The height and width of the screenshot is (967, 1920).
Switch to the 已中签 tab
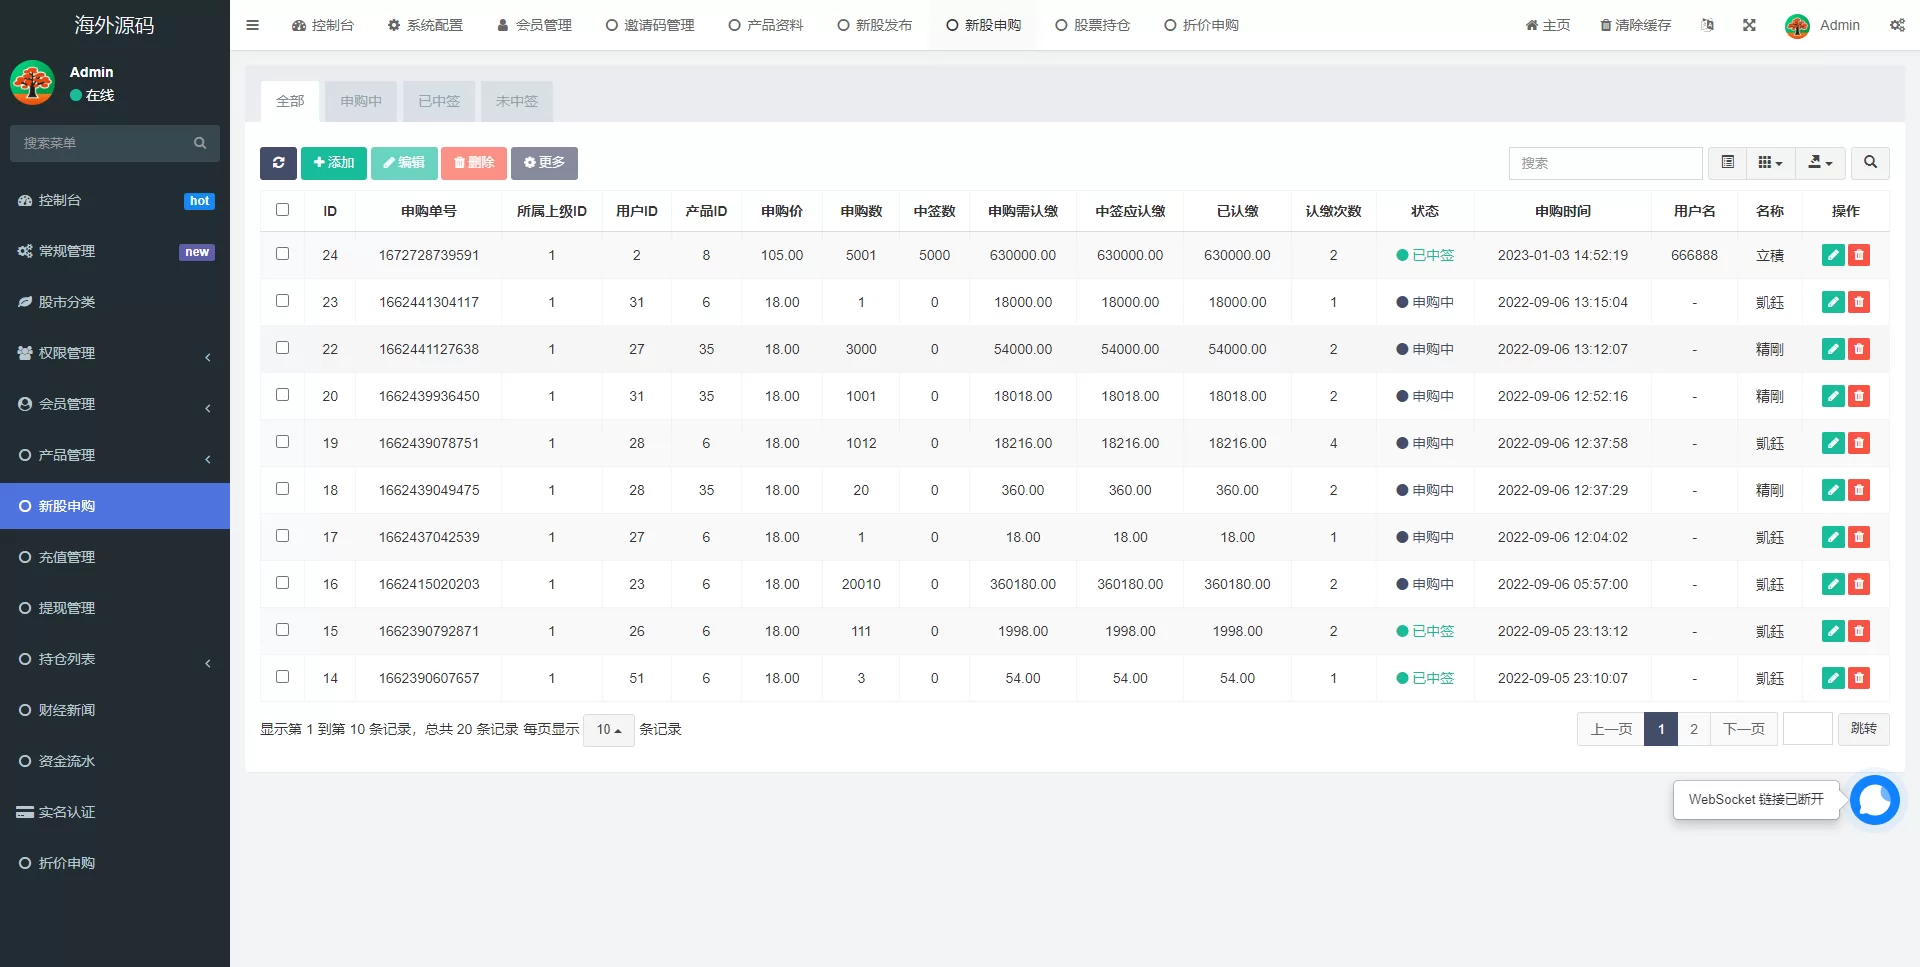[x=439, y=101]
